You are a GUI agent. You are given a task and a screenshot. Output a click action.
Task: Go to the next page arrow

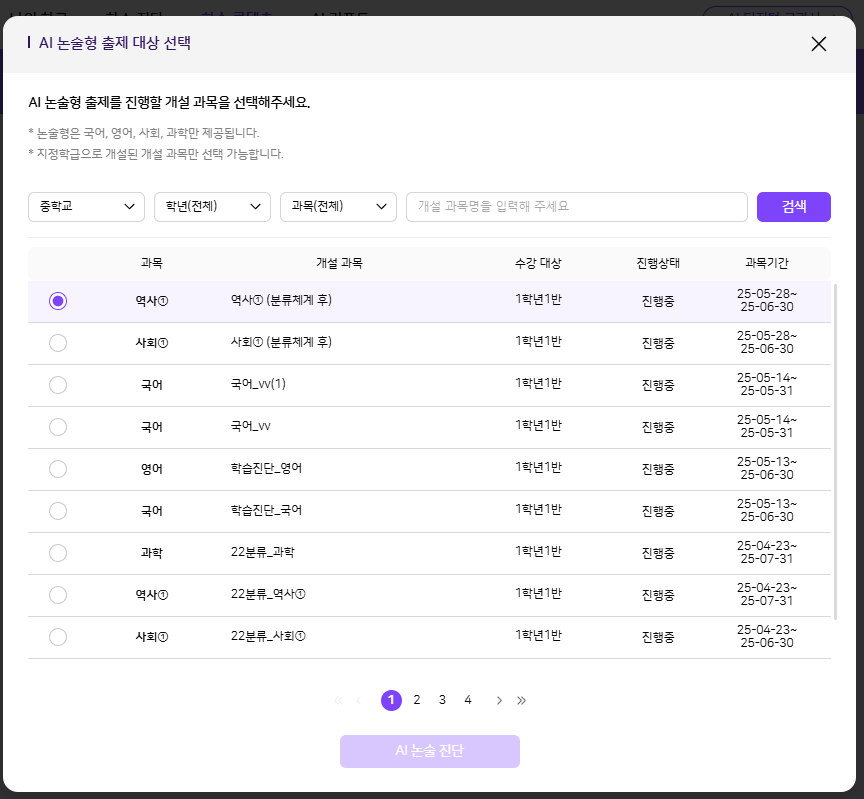point(499,700)
